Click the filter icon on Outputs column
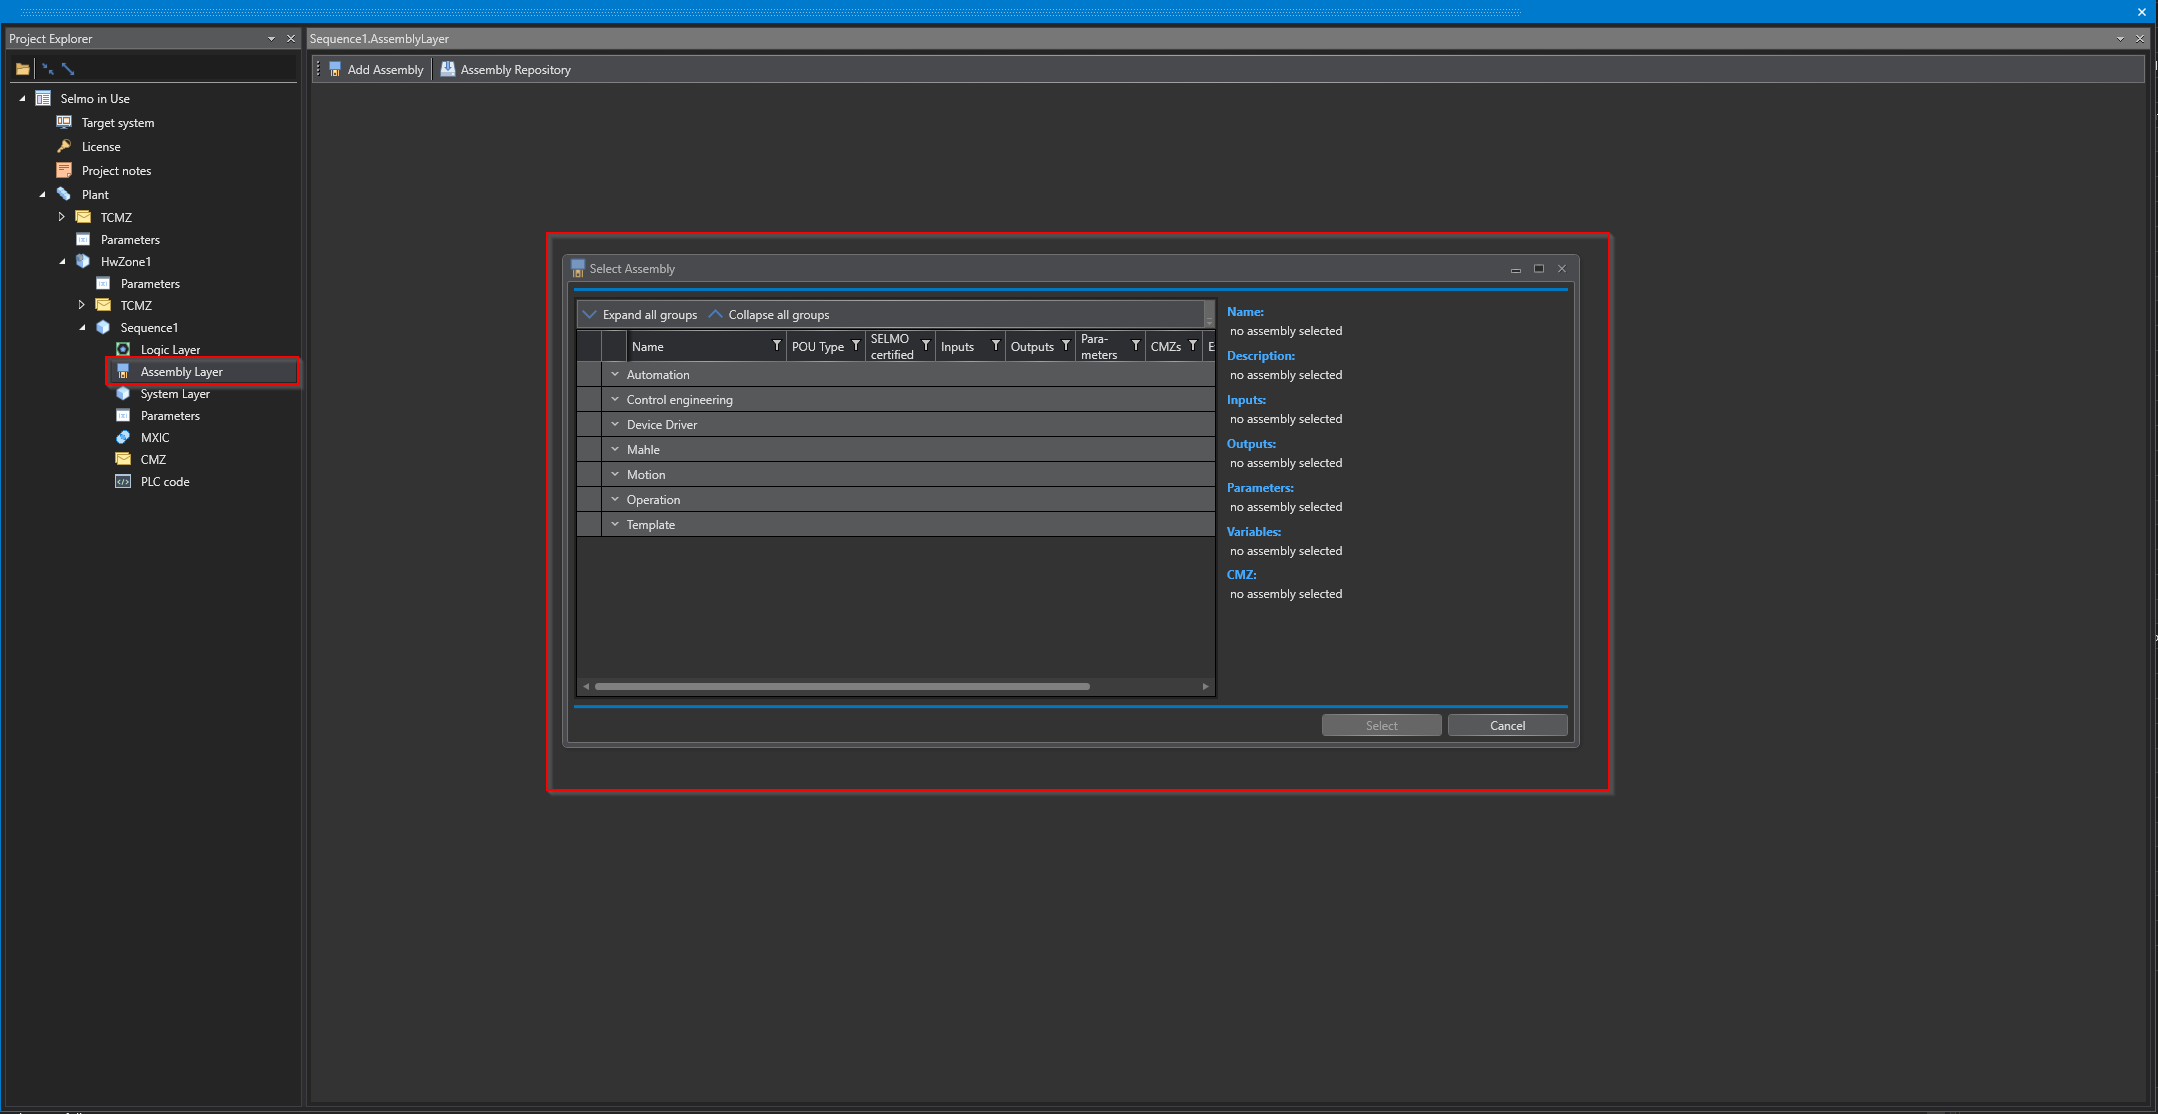 1066,345
